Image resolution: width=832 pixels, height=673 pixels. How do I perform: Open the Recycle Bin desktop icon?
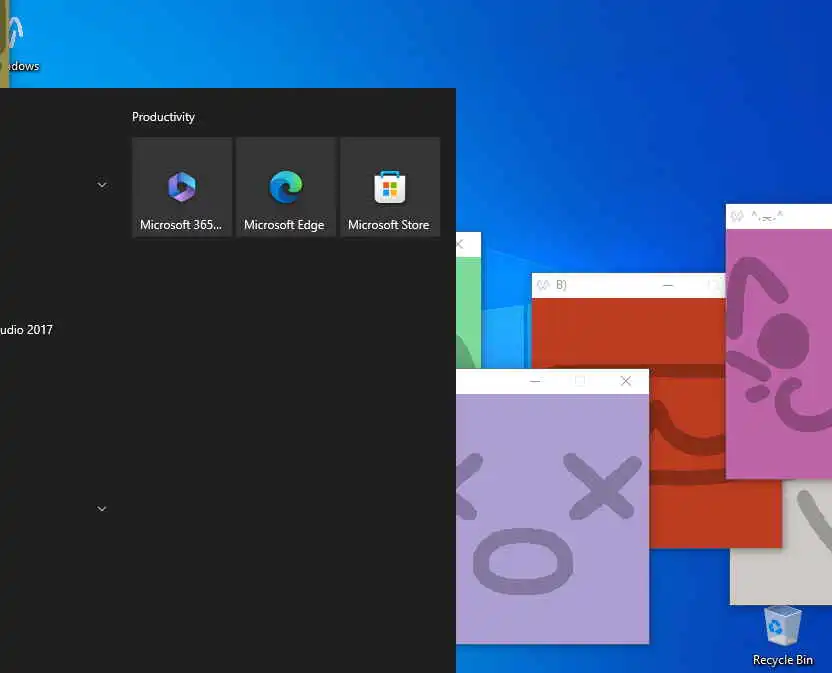pyautogui.click(x=783, y=636)
